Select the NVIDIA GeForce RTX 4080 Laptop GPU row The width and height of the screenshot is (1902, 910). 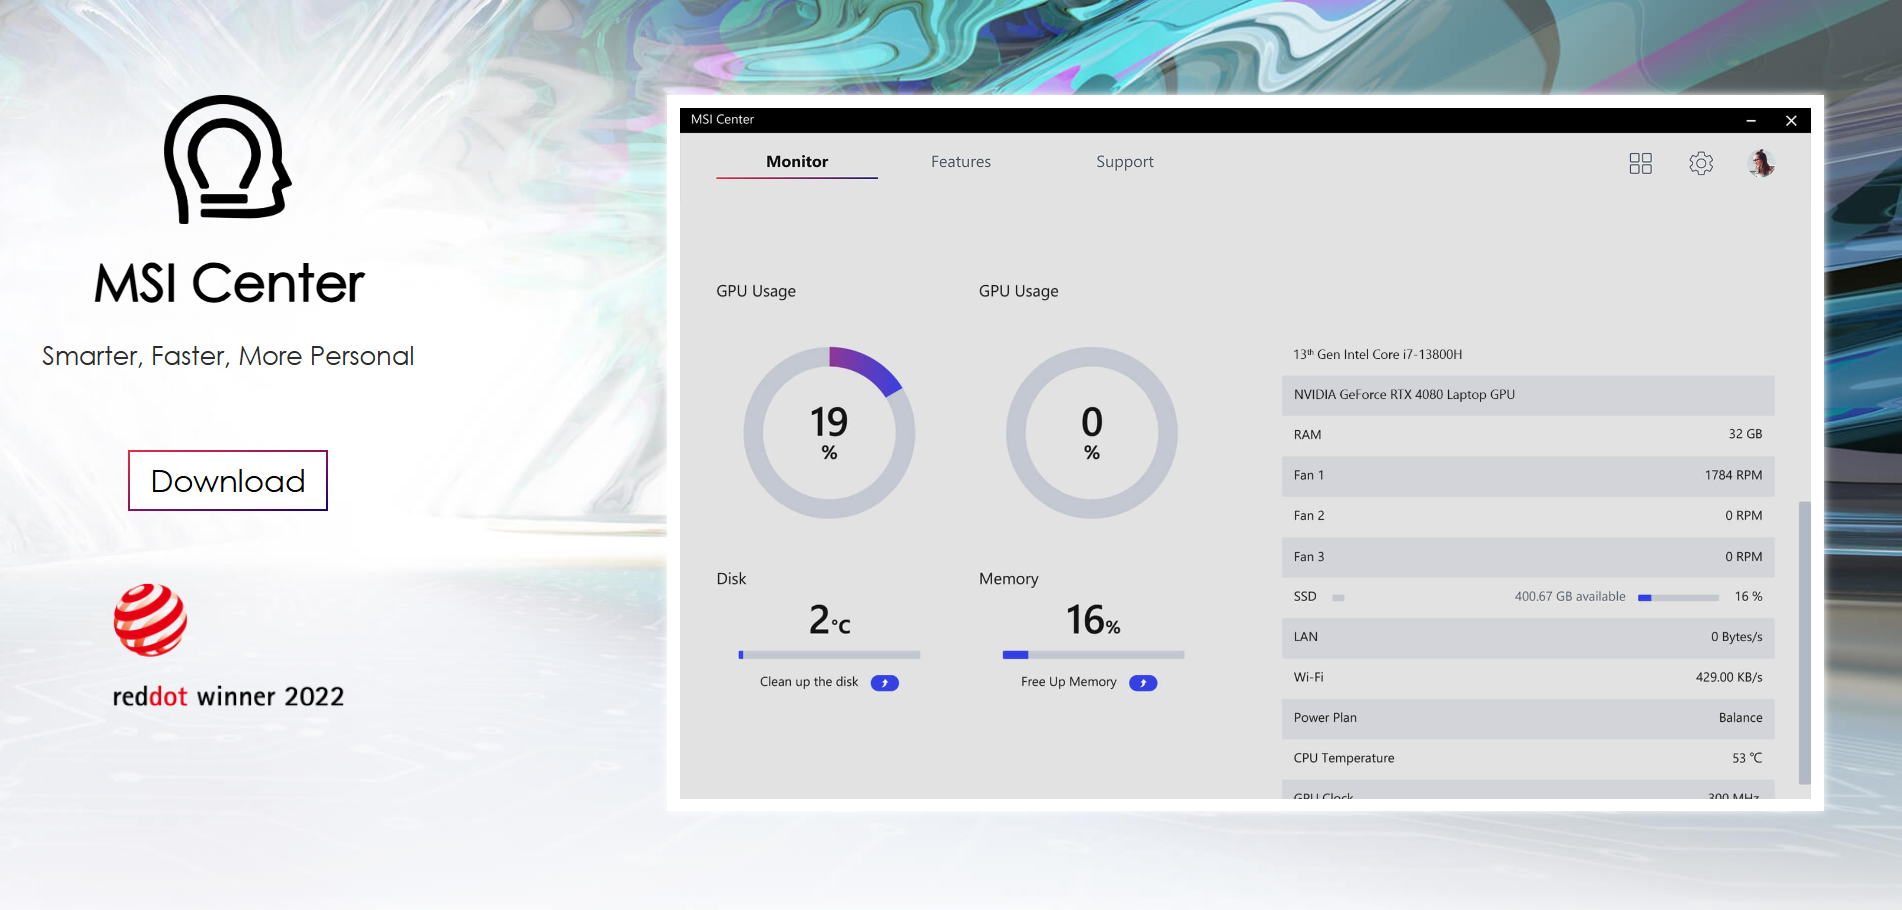(x=1528, y=395)
